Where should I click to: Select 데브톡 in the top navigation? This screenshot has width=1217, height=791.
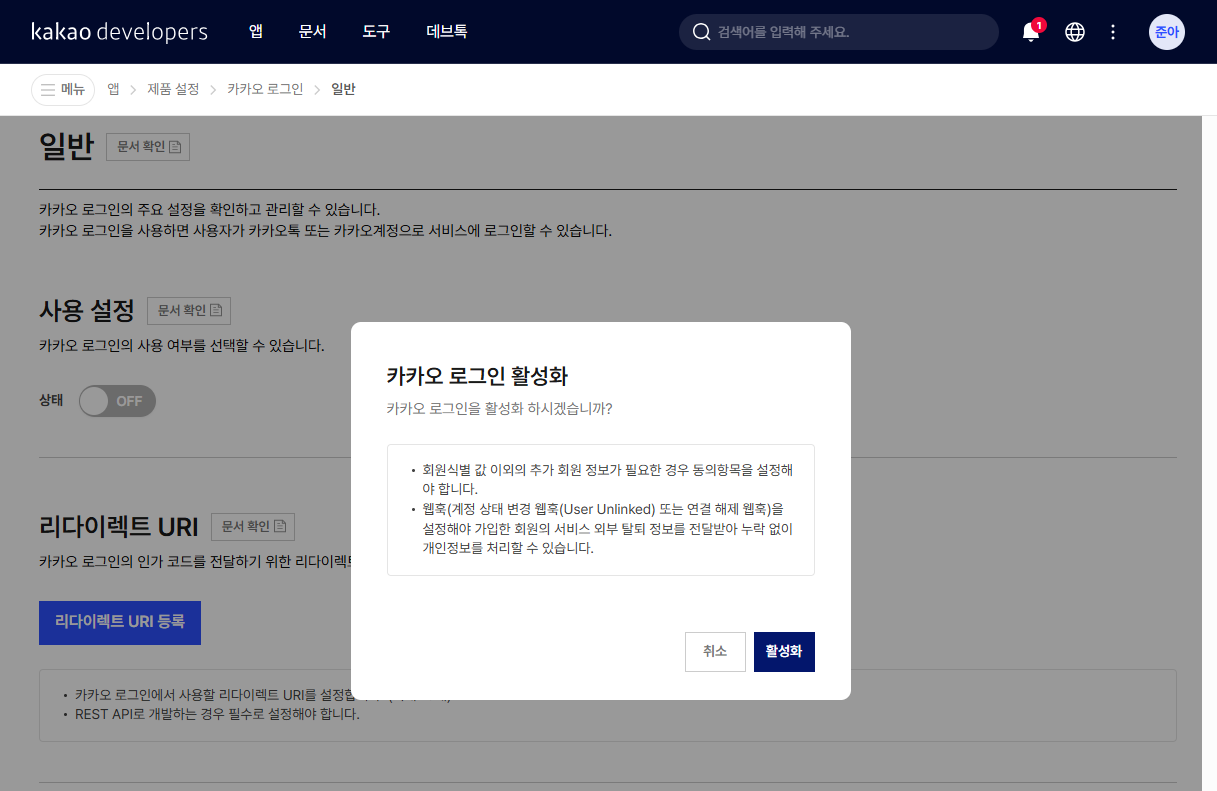coord(446,32)
